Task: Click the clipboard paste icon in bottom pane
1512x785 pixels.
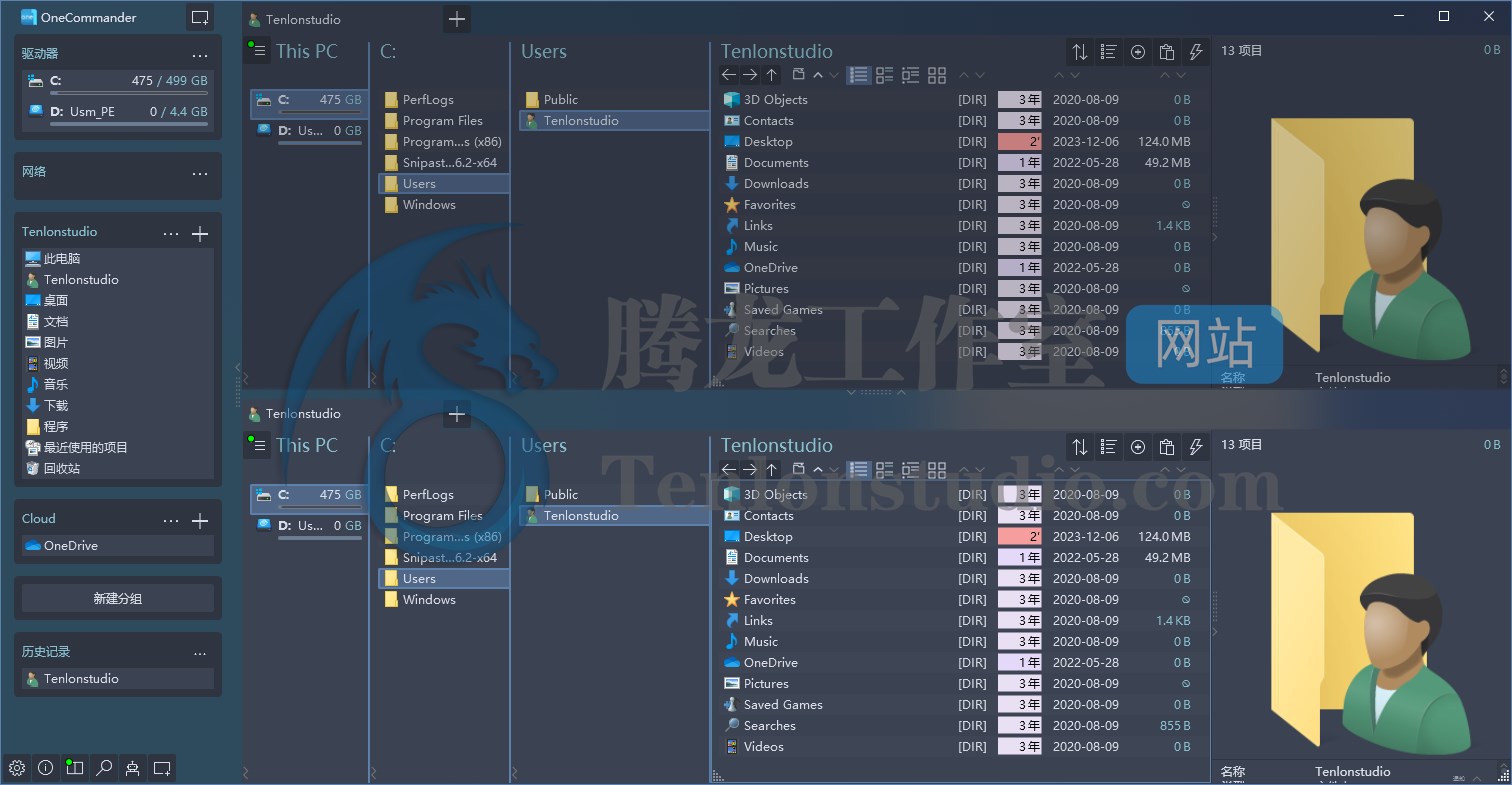Action: point(1167,447)
